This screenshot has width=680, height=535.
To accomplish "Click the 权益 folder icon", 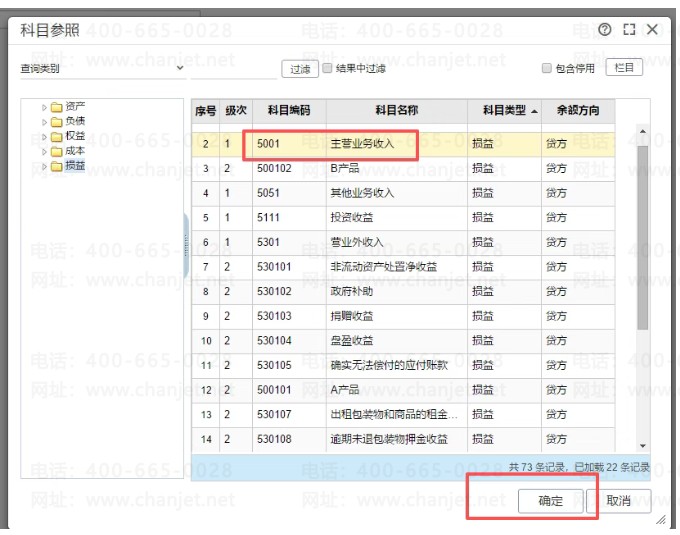I will click(56, 137).
